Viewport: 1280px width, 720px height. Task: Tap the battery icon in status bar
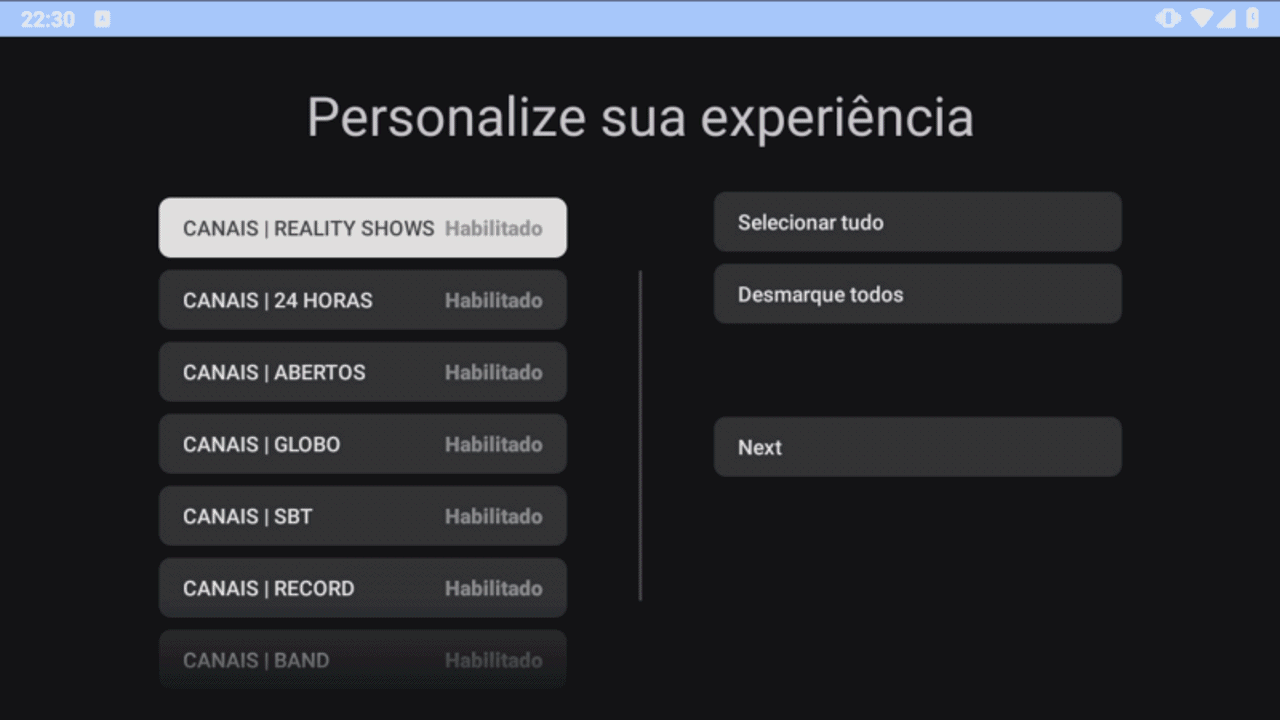pos(1252,19)
